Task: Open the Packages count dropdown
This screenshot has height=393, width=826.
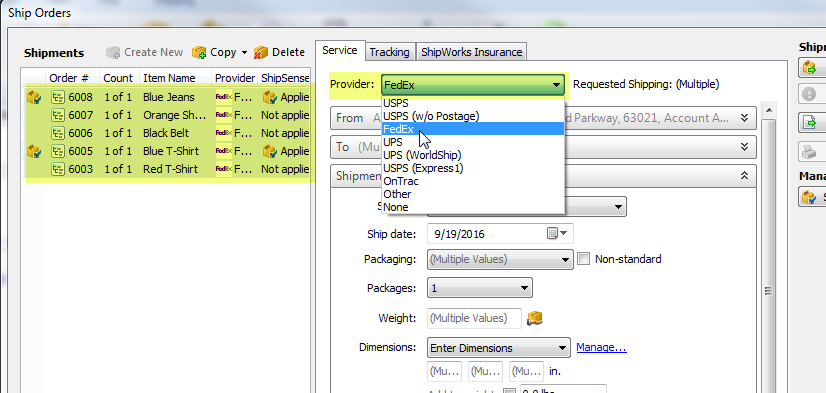Action: point(479,288)
